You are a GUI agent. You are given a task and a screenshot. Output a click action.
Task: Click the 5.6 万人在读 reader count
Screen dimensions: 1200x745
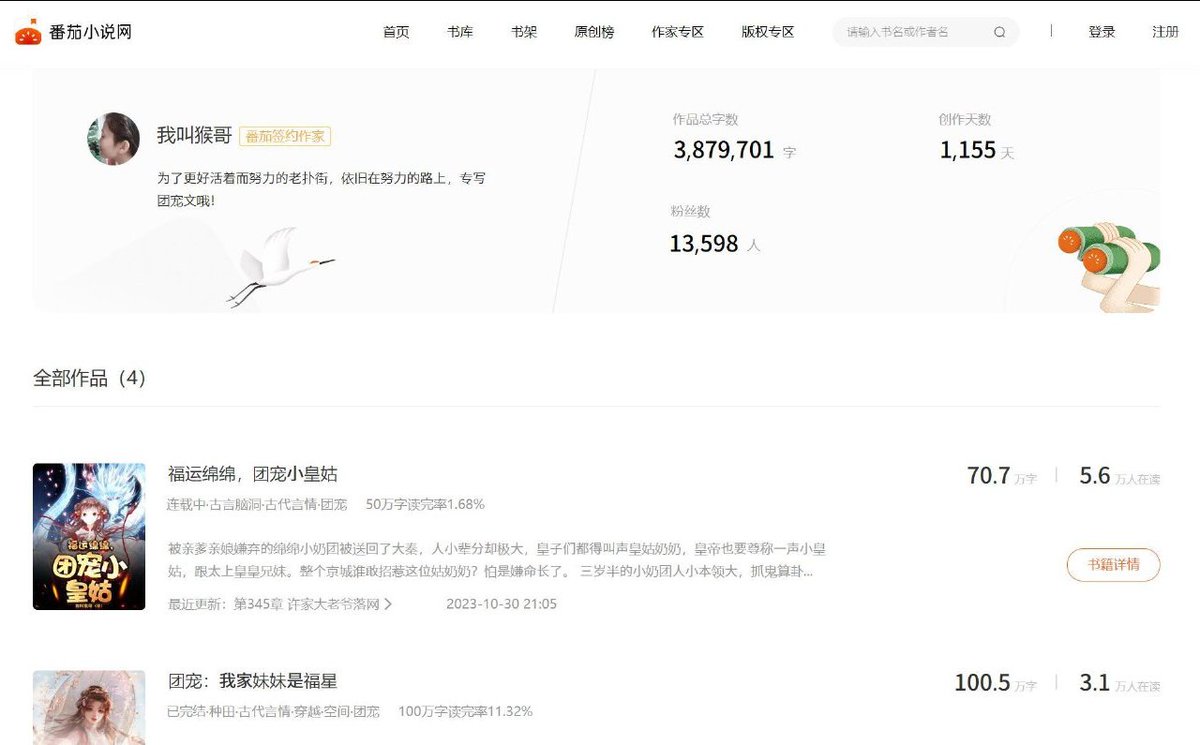pyautogui.click(x=1120, y=476)
